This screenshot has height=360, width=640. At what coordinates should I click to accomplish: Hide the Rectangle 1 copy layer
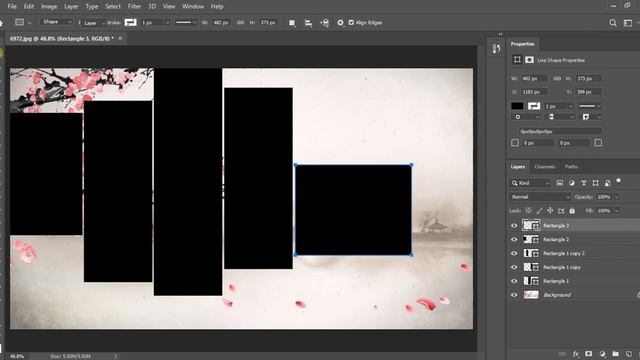pos(514,267)
